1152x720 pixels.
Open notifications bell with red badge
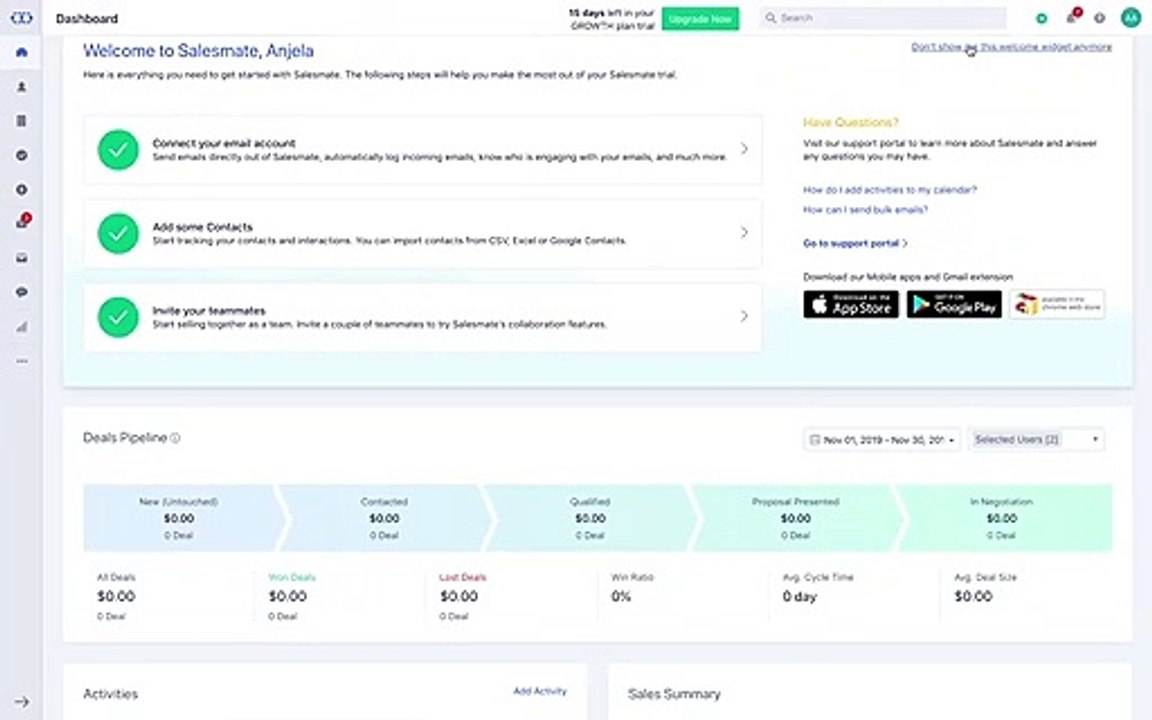click(x=1072, y=16)
